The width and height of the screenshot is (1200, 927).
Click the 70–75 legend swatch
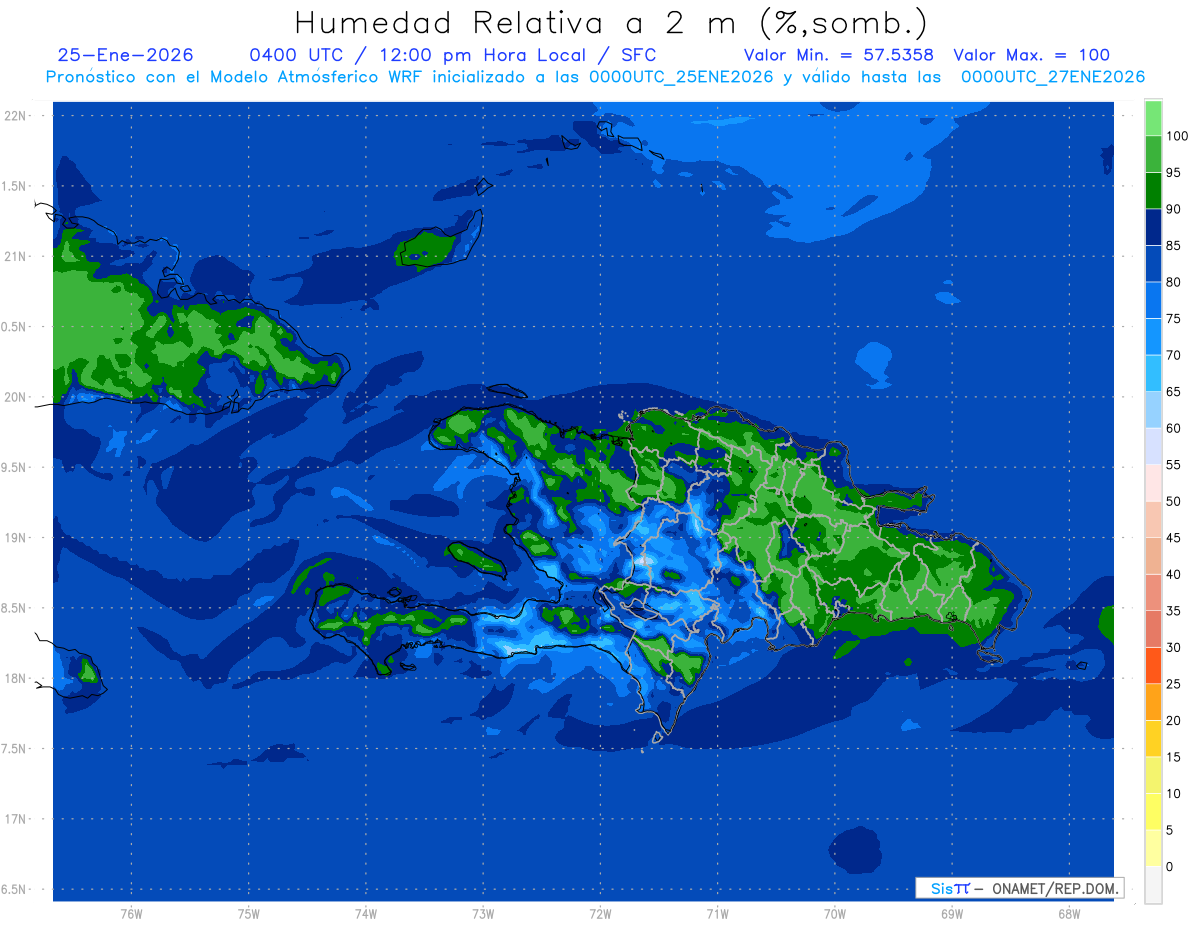1153,337
